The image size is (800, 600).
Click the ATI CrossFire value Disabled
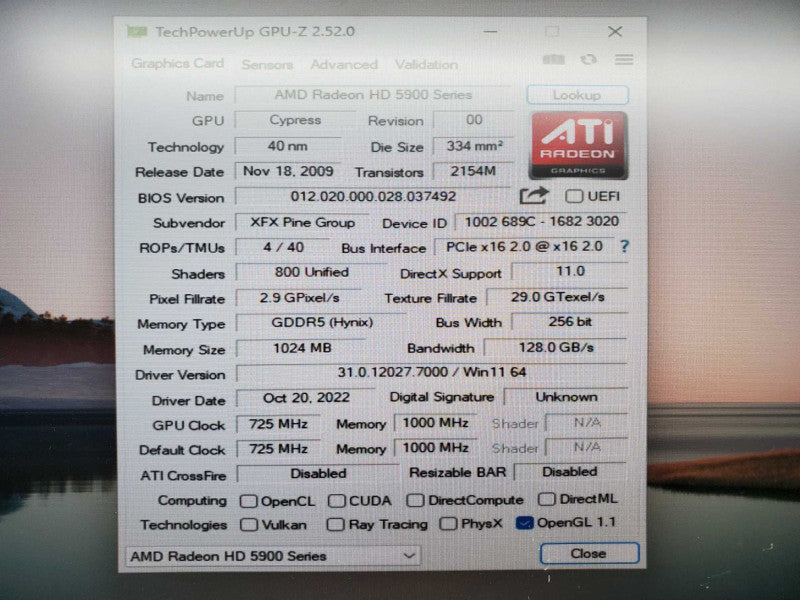coord(318,473)
